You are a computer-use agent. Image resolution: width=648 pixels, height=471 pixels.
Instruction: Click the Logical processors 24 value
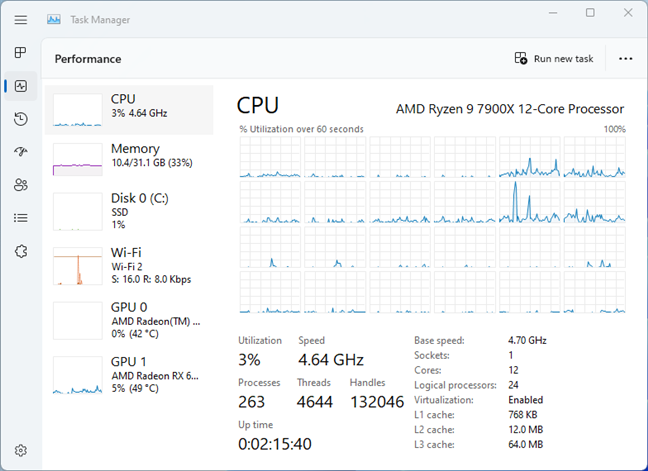click(513, 385)
